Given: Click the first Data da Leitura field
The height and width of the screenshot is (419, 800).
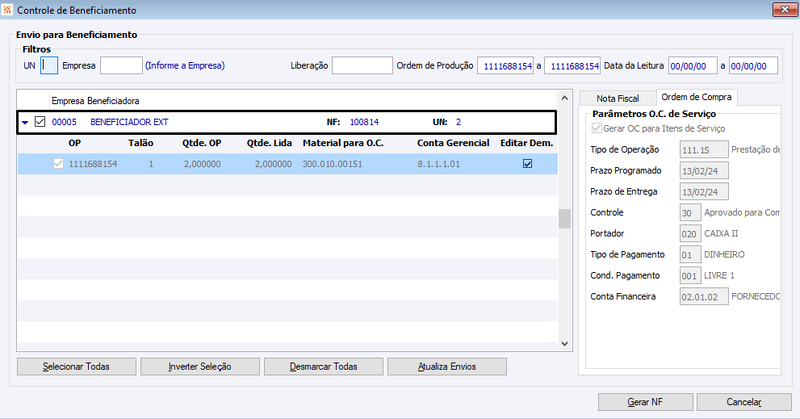Looking at the screenshot, I should [x=692, y=66].
